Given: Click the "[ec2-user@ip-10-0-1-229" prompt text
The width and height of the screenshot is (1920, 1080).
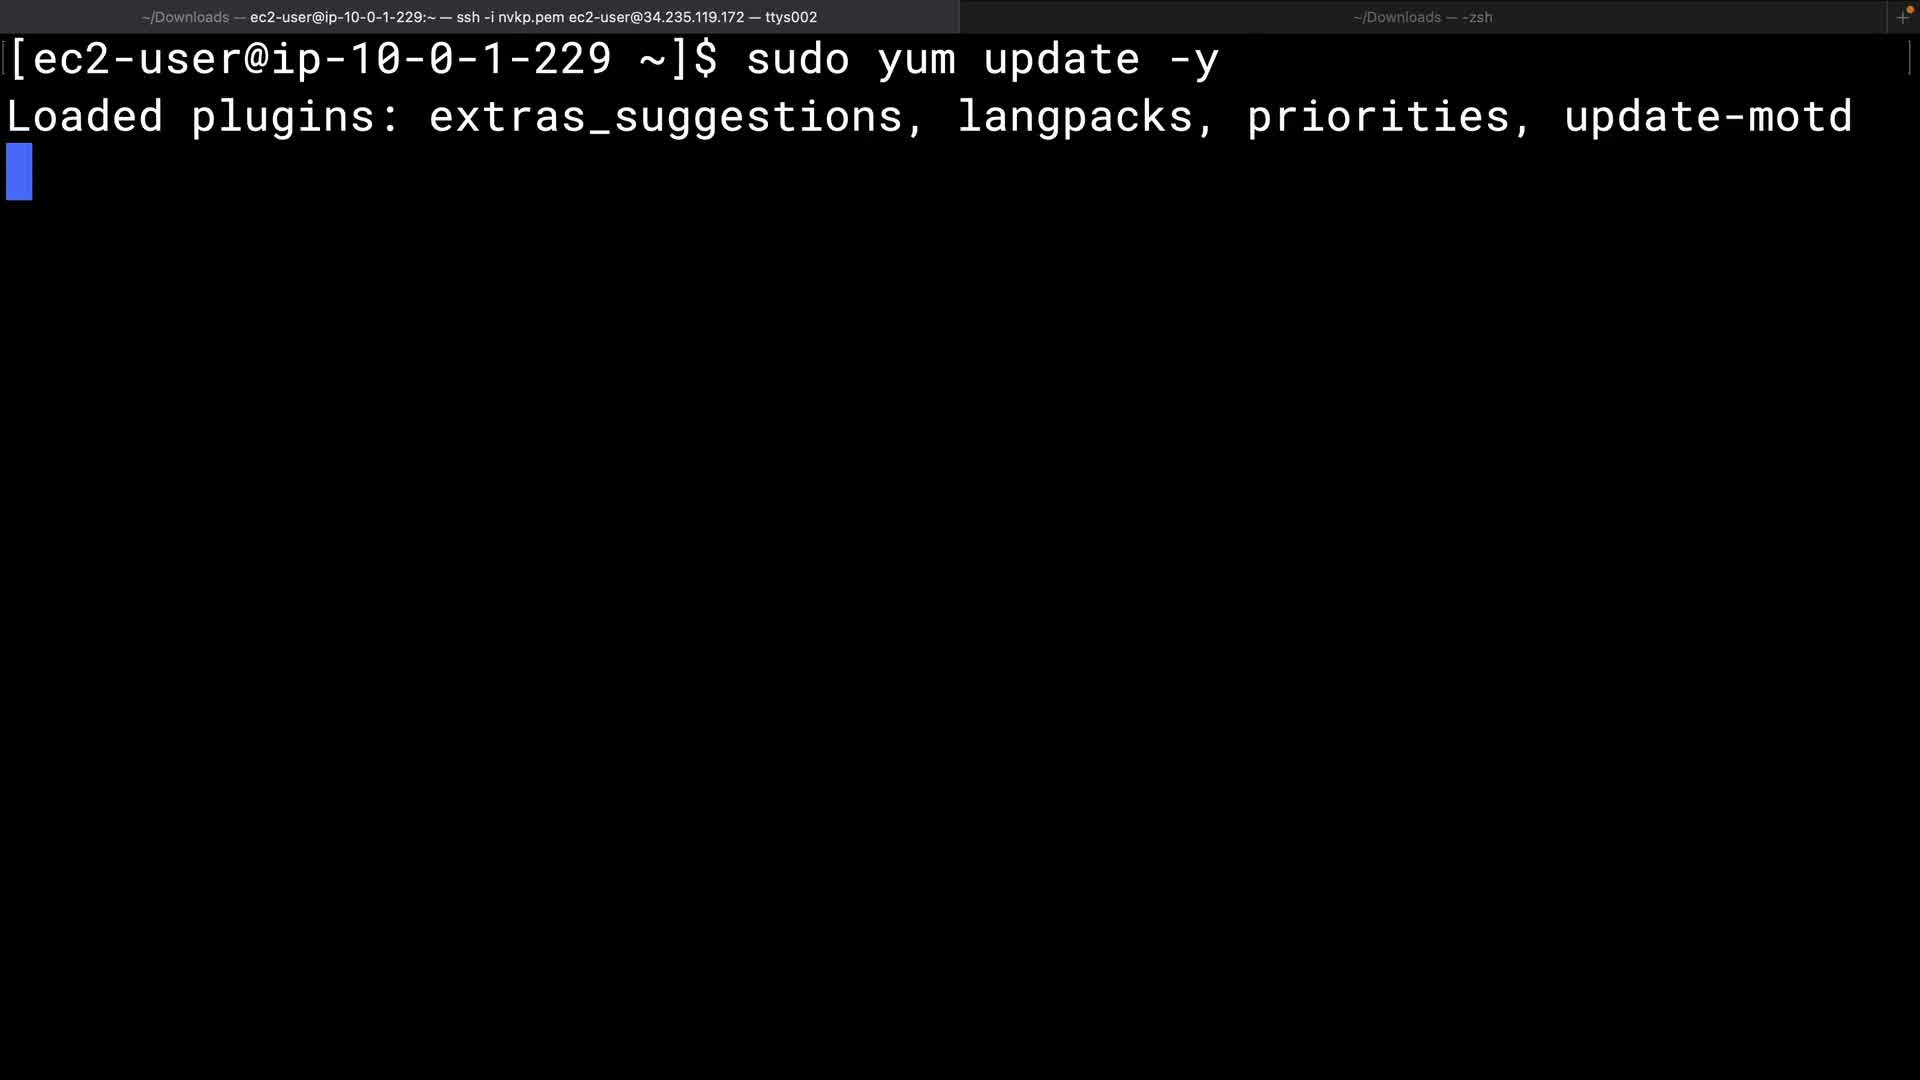Looking at the screenshot, I should tap(309, 60).
